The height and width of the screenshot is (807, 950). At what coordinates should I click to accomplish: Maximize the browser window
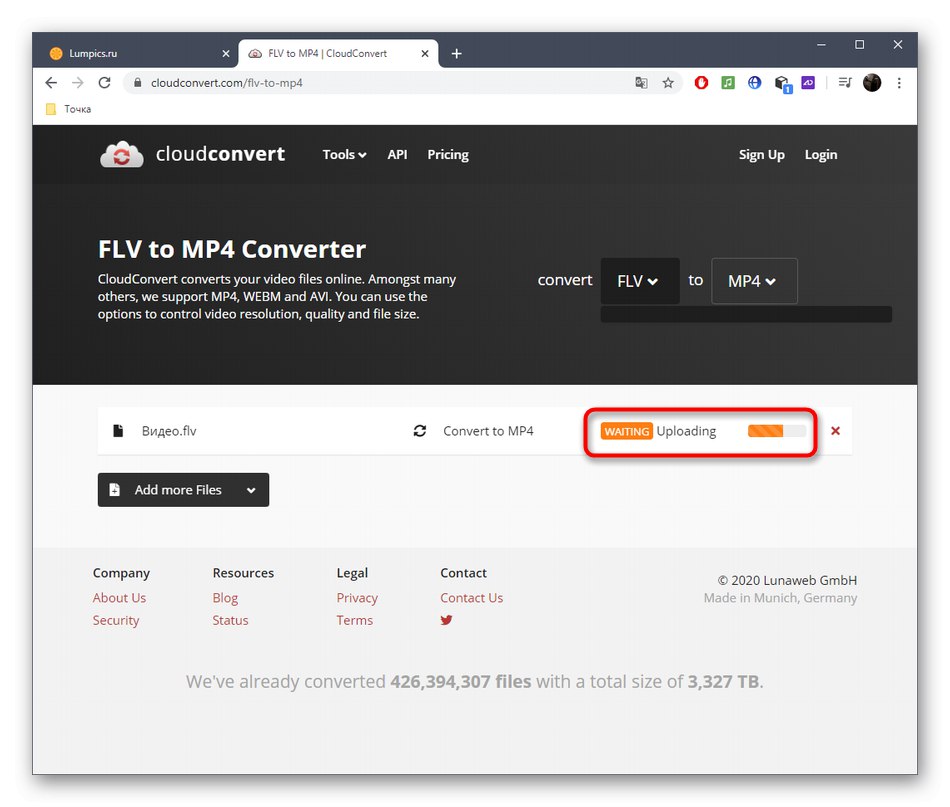click(x=859, y=45)
